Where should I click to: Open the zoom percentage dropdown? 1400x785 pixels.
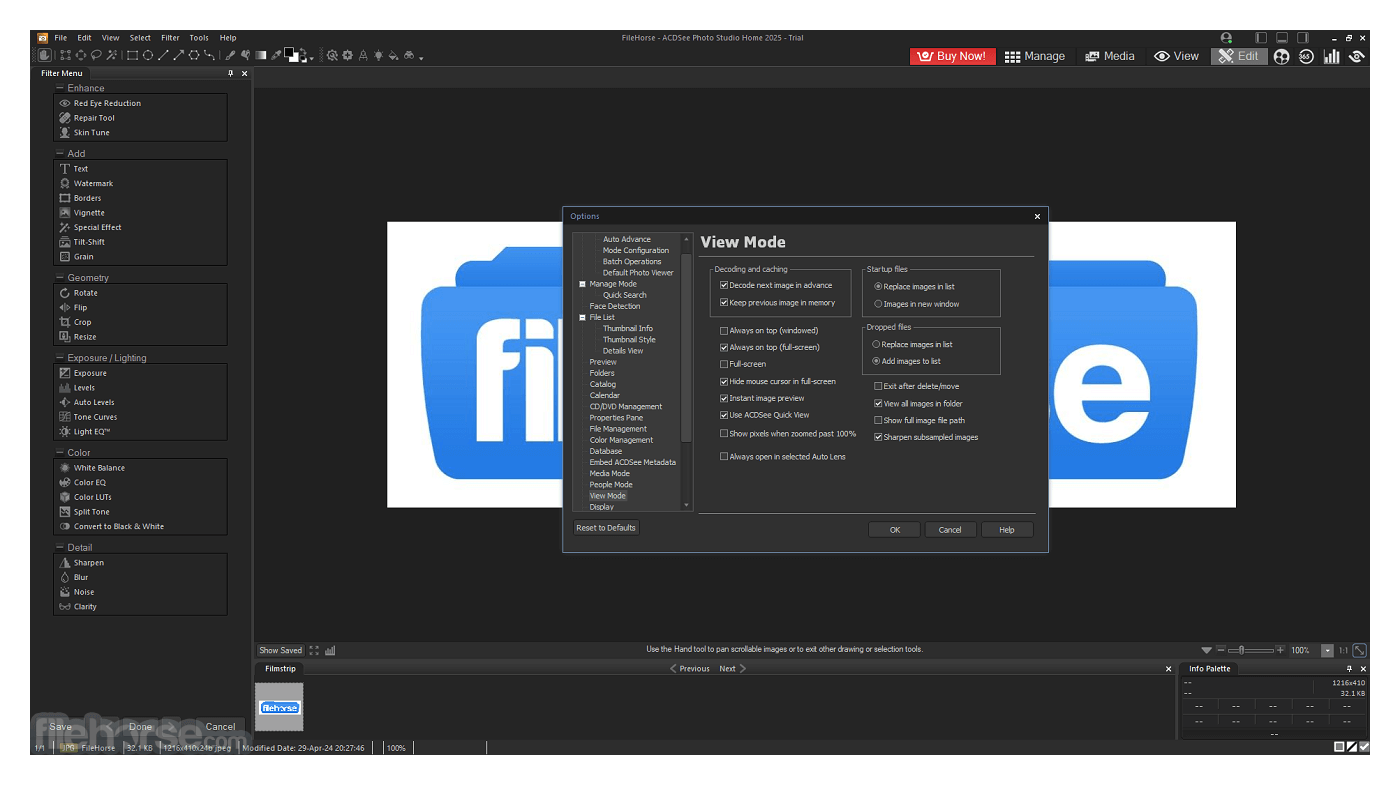click(x=1327, y=650)
